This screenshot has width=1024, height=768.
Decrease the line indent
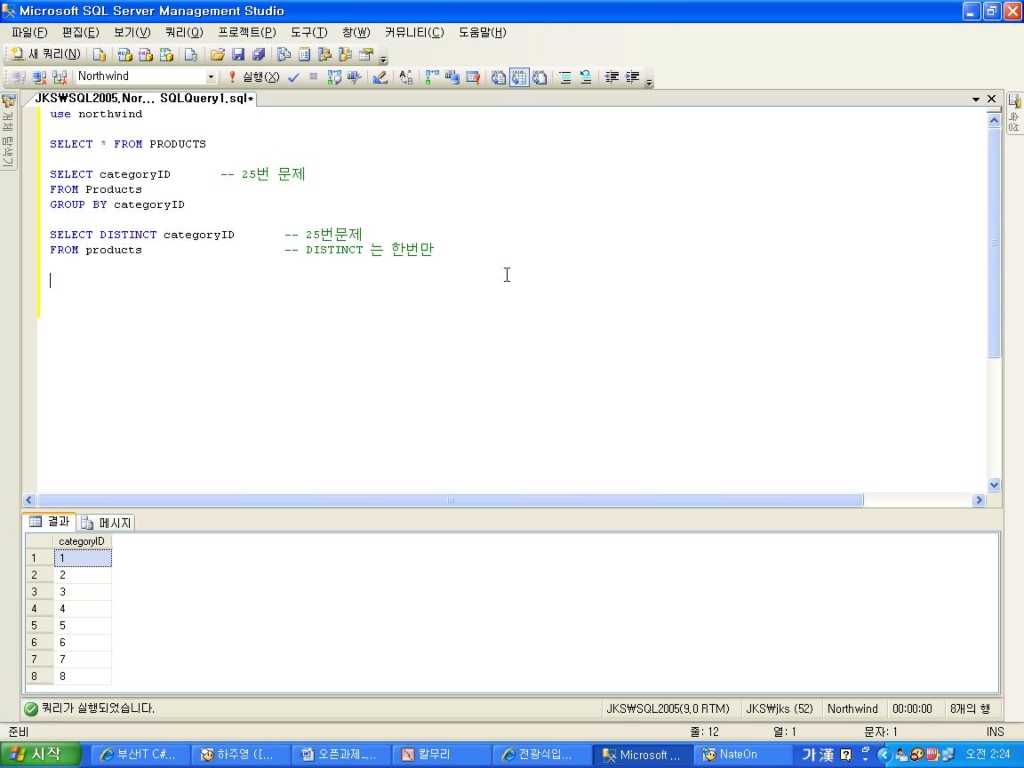(x=612, y=77)
